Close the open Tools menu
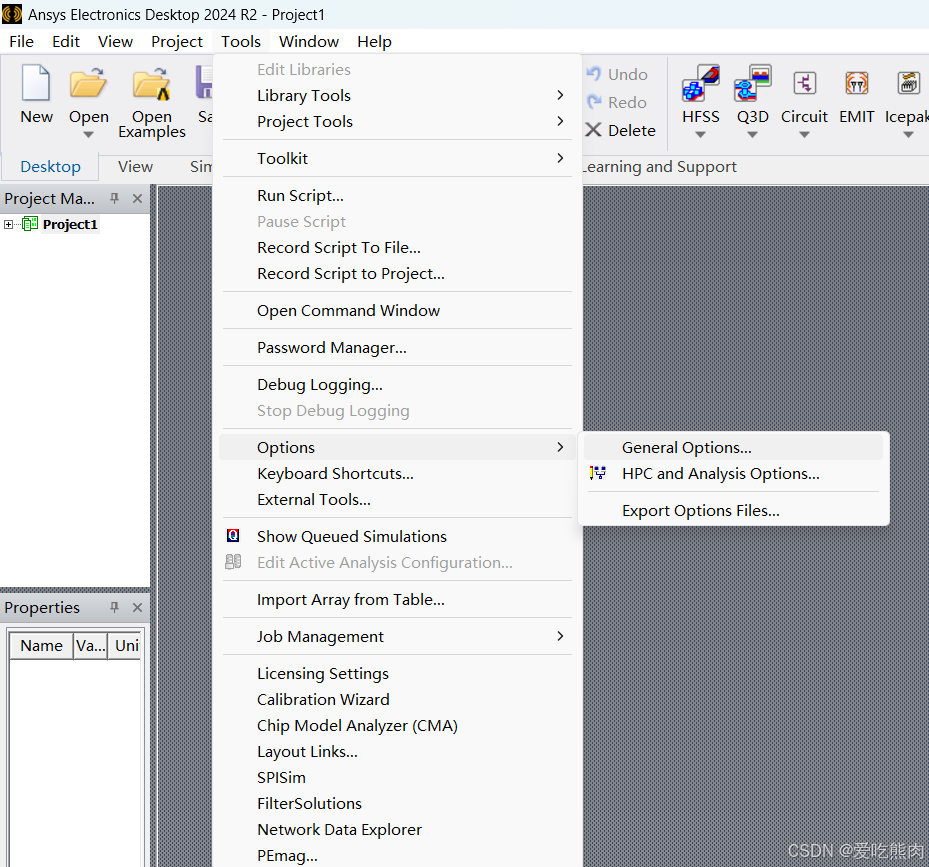The height and width of the screenshot is (867, 929). 241,41
